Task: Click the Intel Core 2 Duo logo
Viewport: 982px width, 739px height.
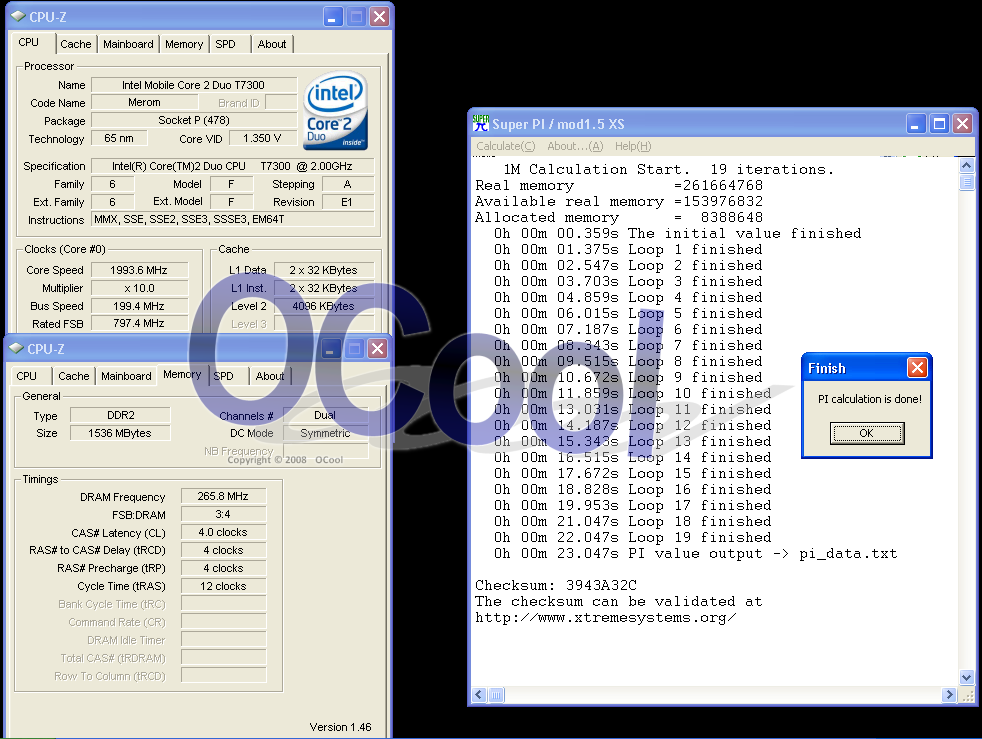Action: tap(336, 111)
